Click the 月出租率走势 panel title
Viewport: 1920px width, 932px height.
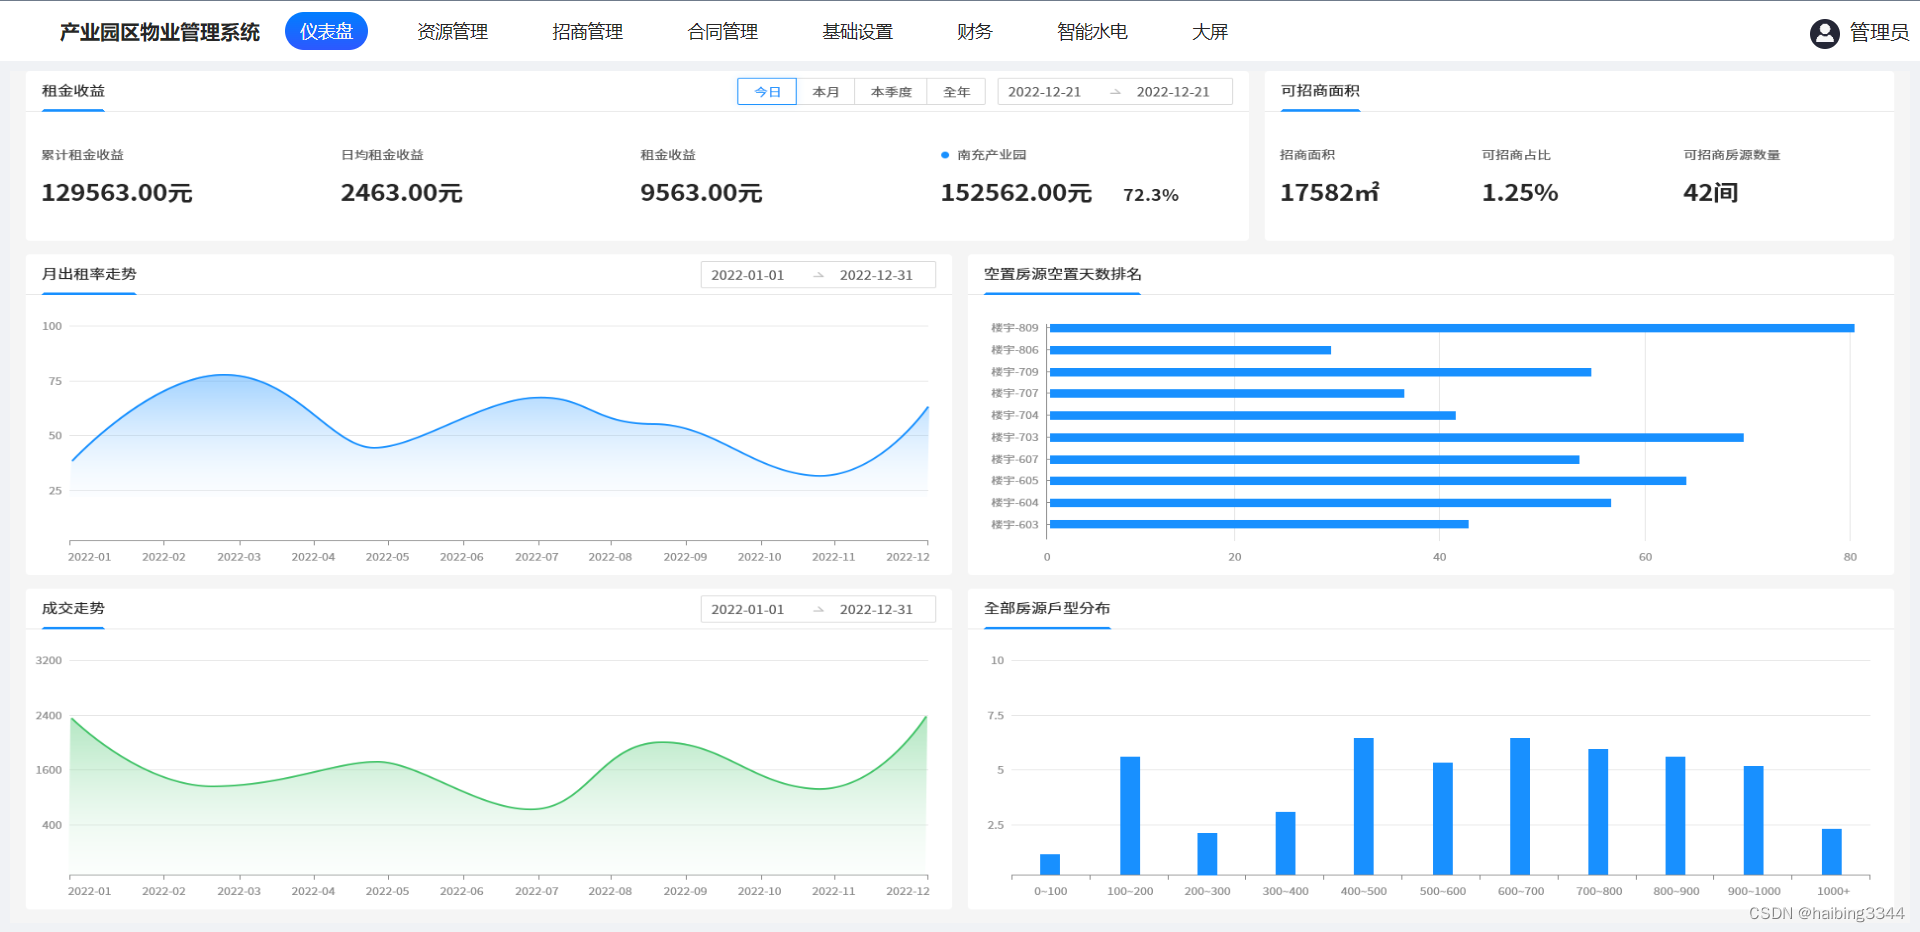click(x=89, y=274)
